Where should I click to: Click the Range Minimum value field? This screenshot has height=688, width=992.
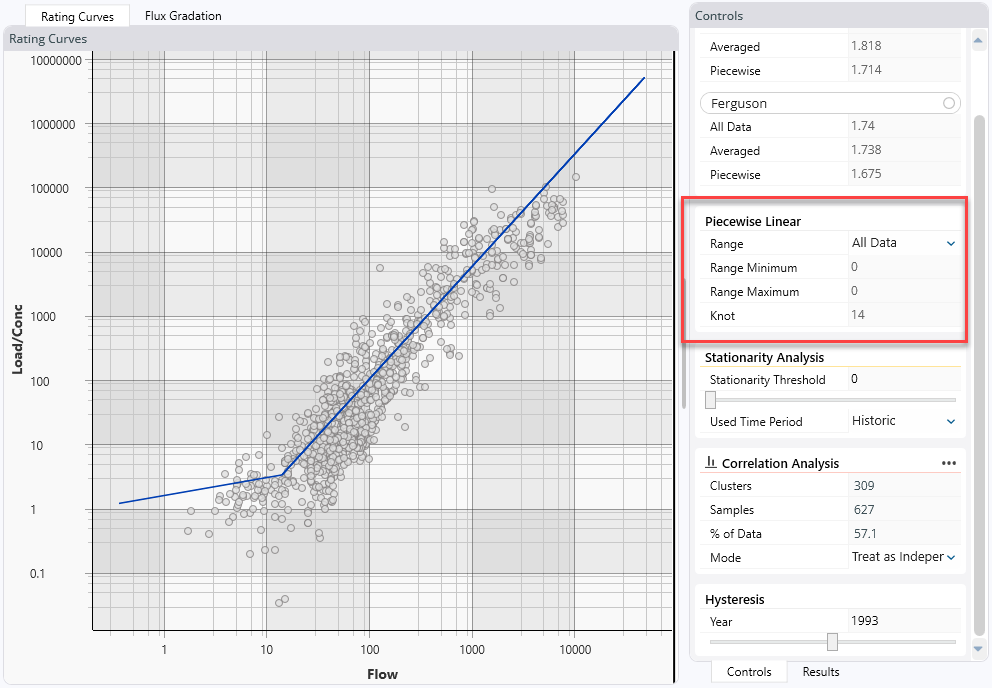[x=900, y=268]
